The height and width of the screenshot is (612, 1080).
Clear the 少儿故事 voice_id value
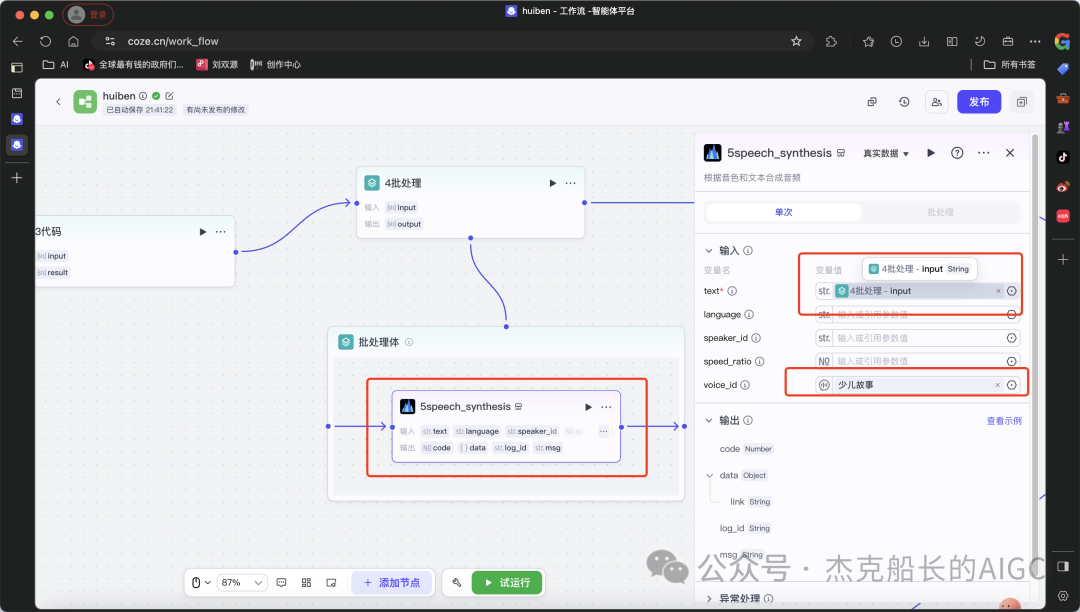997,385
